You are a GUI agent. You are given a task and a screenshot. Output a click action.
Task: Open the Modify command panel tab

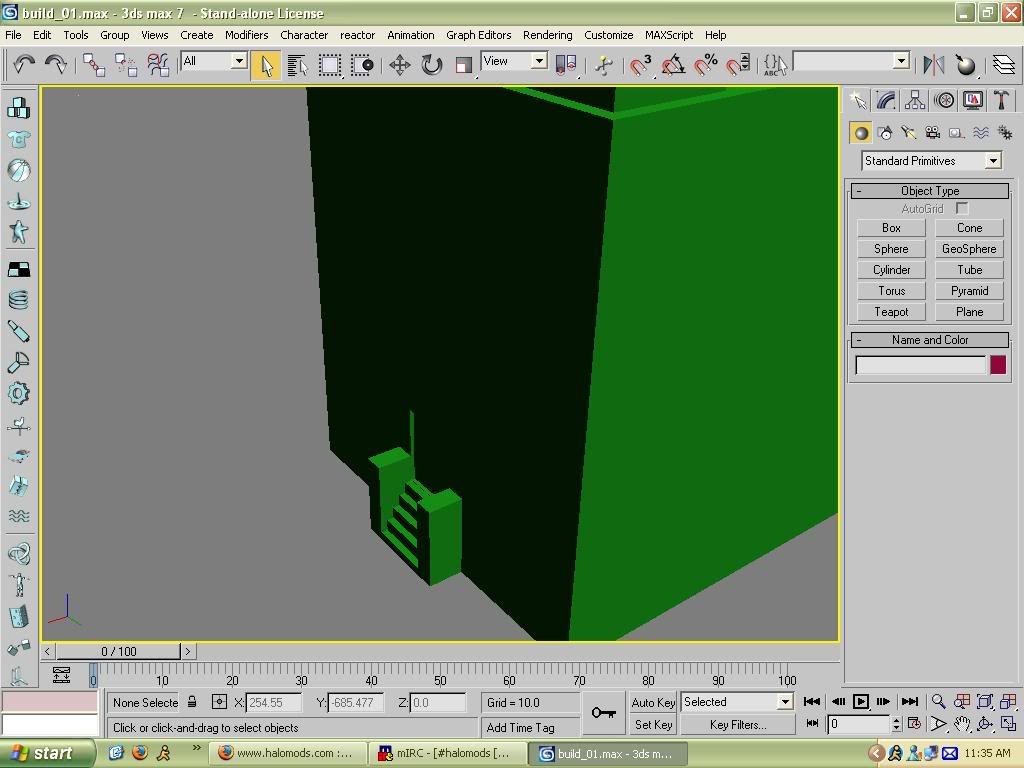pos(886,100)
